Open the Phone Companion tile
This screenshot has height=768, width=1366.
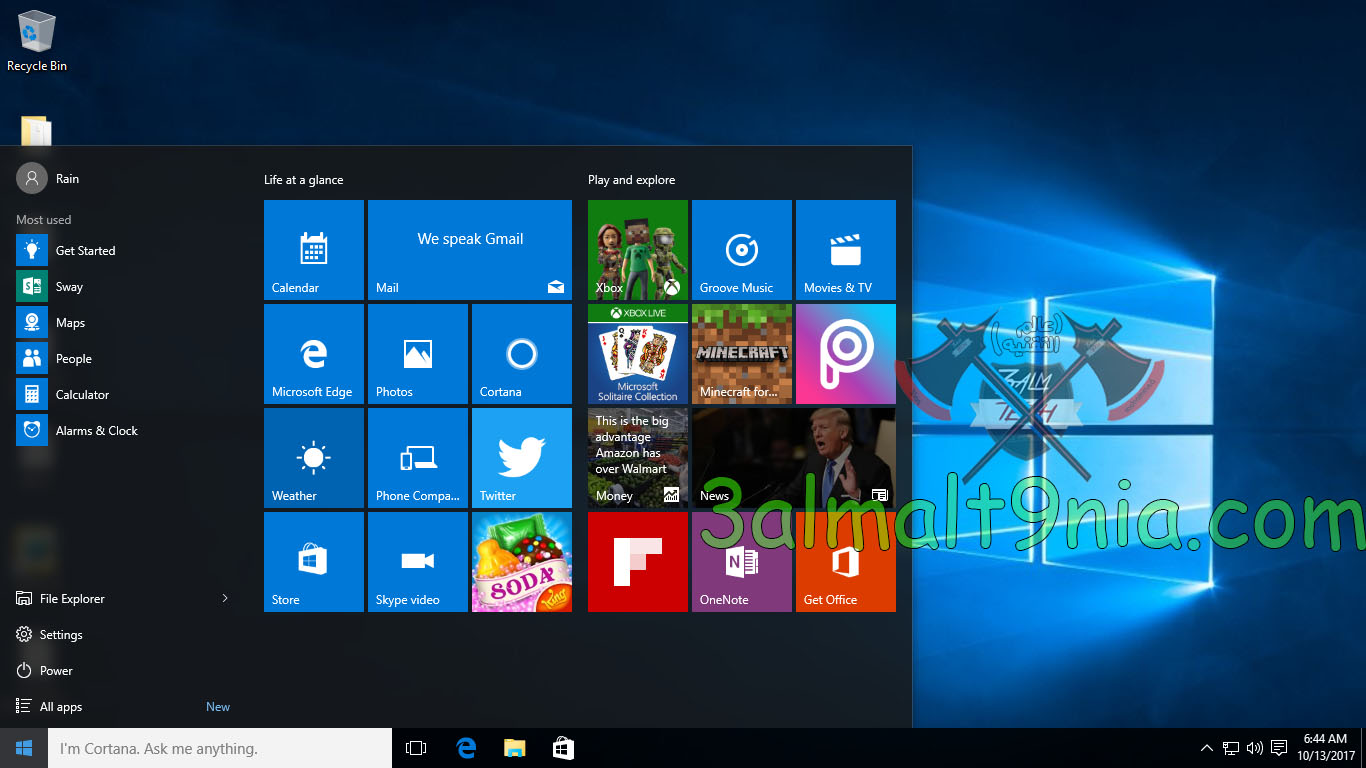coord(418,458)
